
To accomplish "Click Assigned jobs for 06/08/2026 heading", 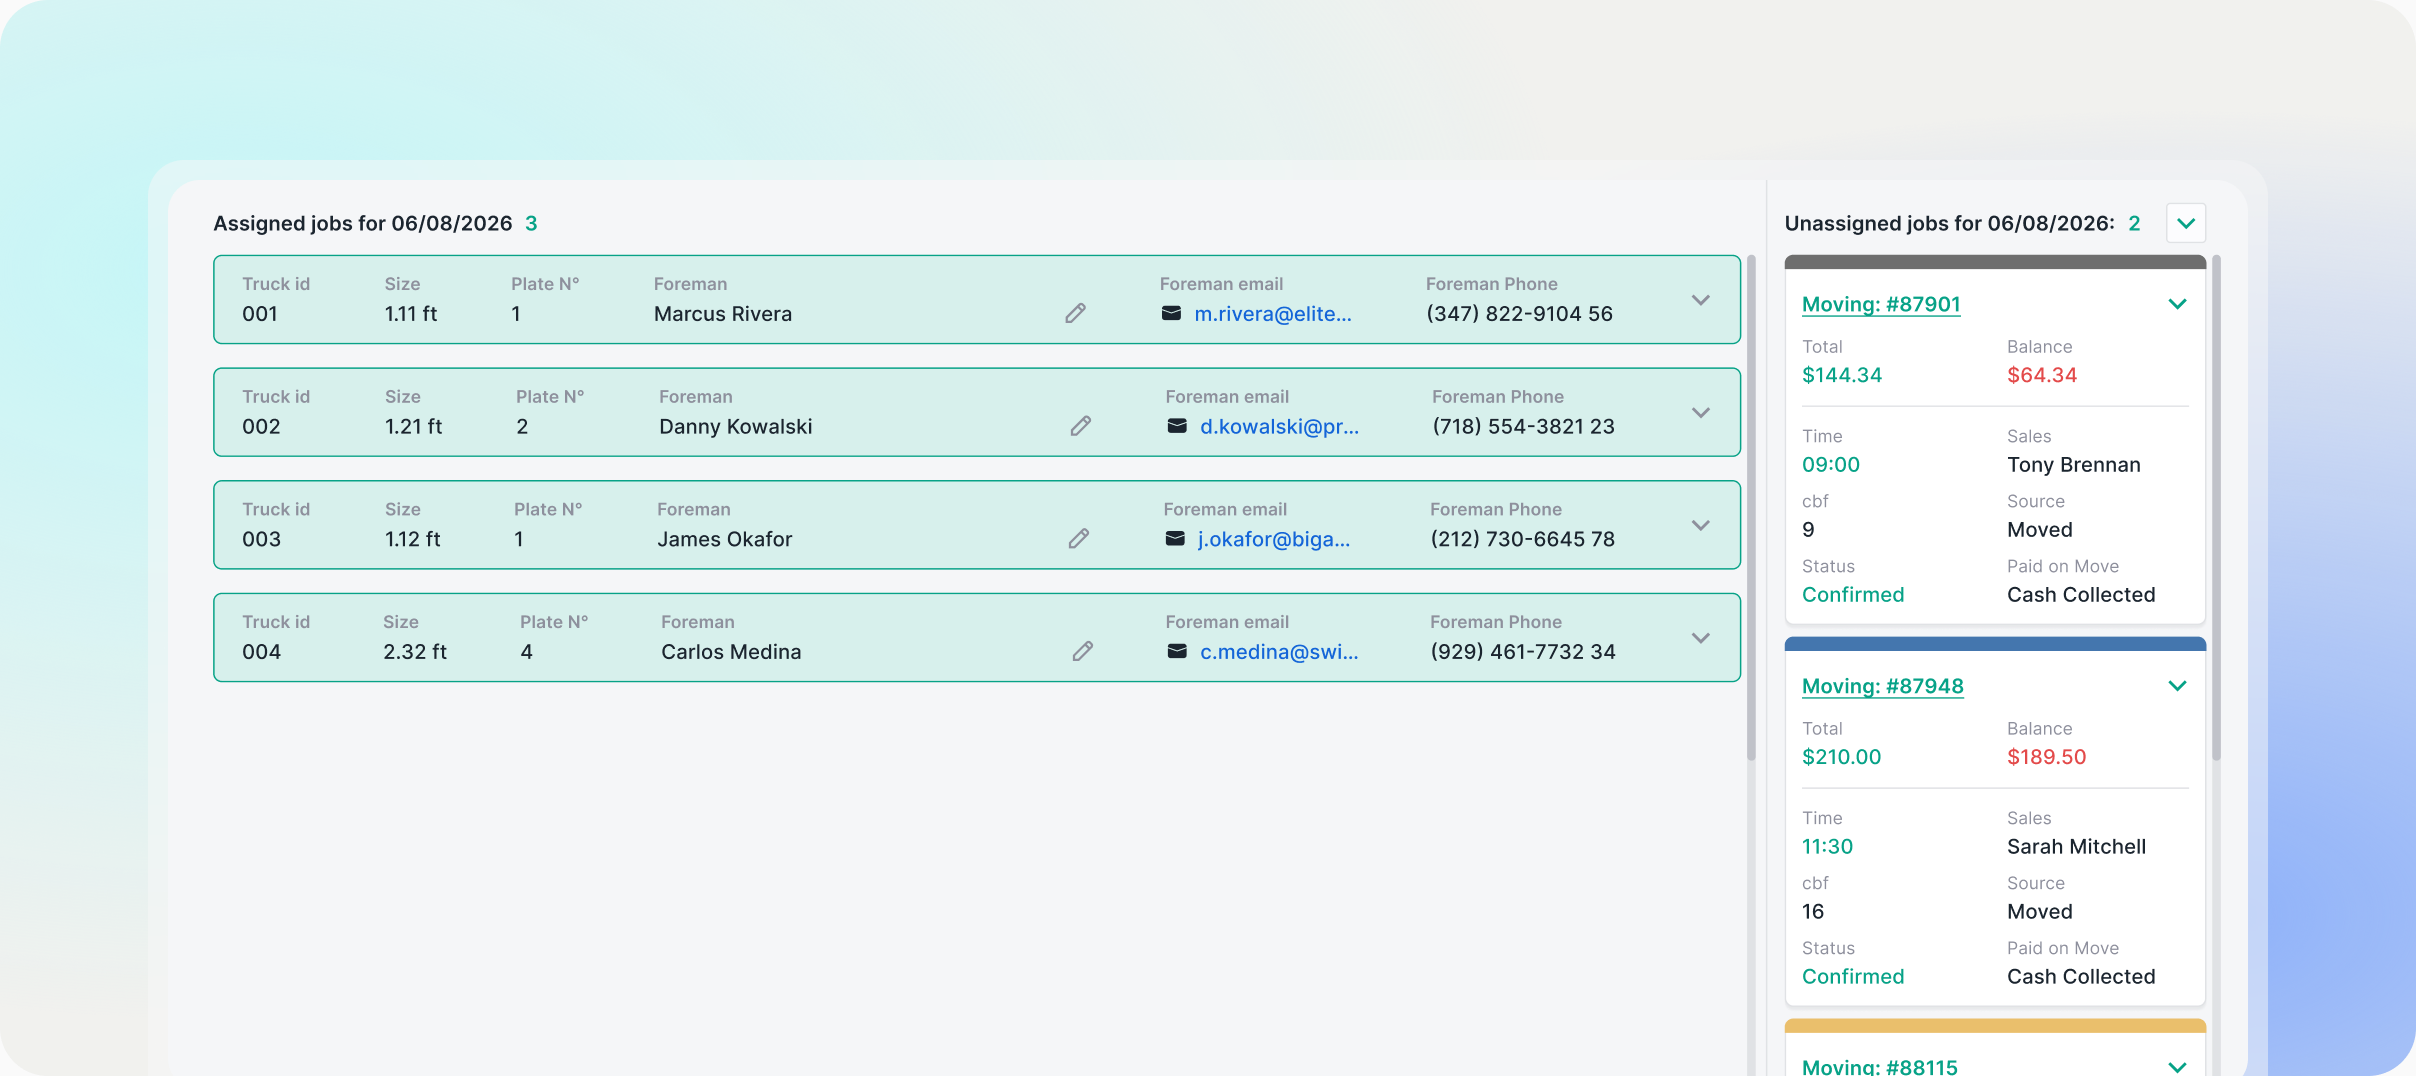I will click(x=362, y=223).
